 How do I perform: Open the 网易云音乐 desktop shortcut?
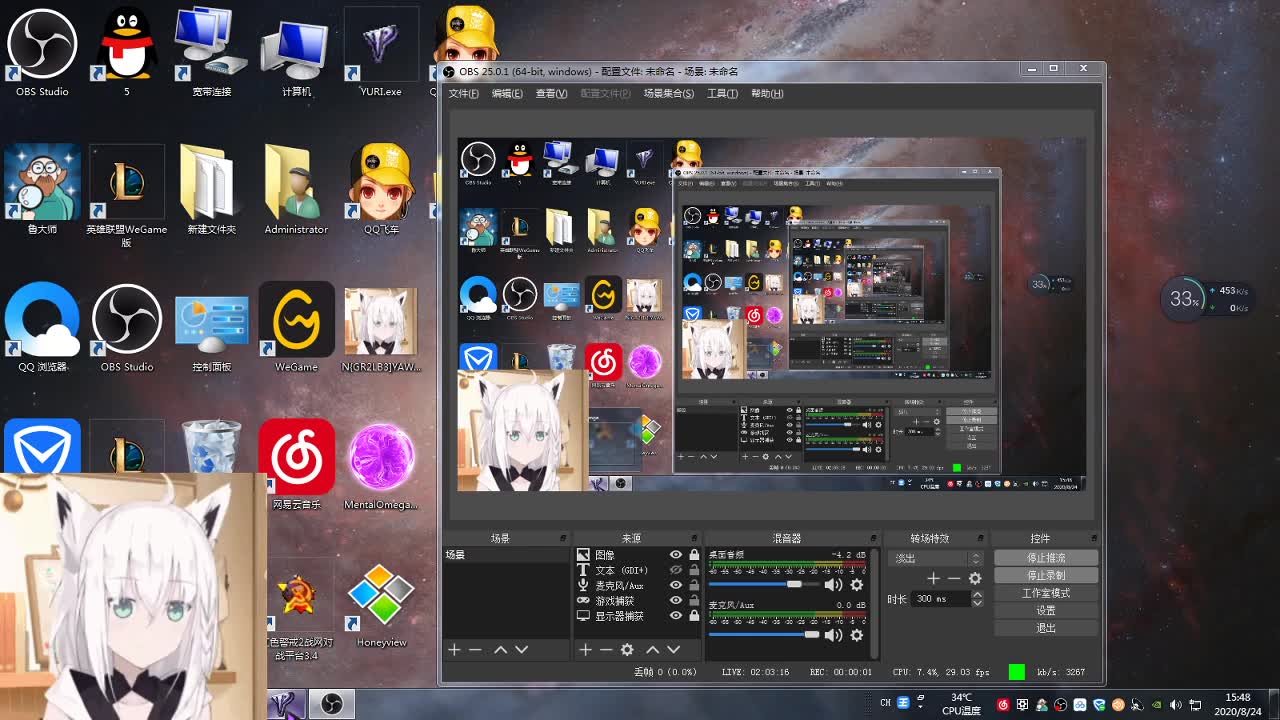coord(296,465)
